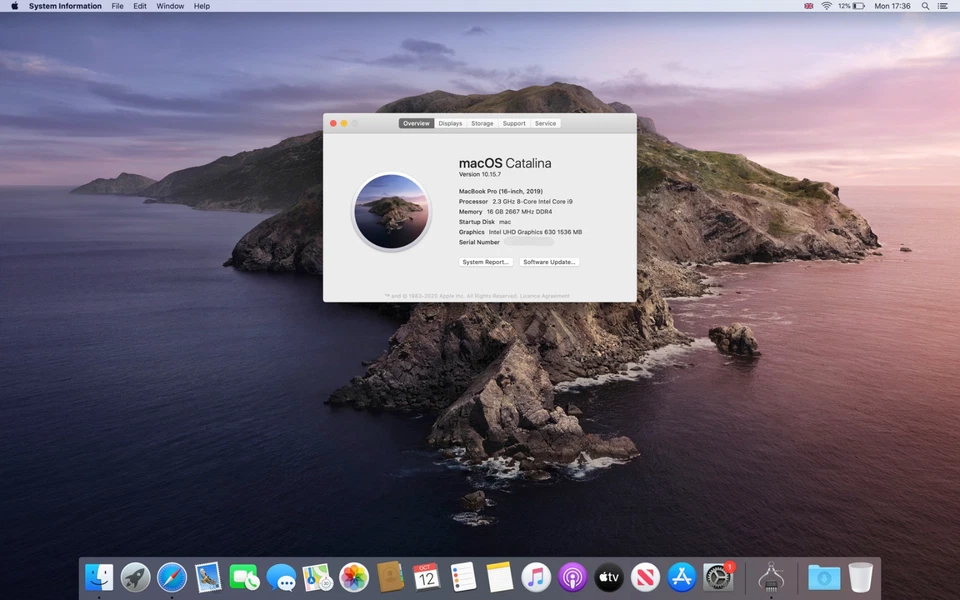Open Notification Center list icon
The width and height of the screenshot is (960, 600).
click(x=943, y=6)
